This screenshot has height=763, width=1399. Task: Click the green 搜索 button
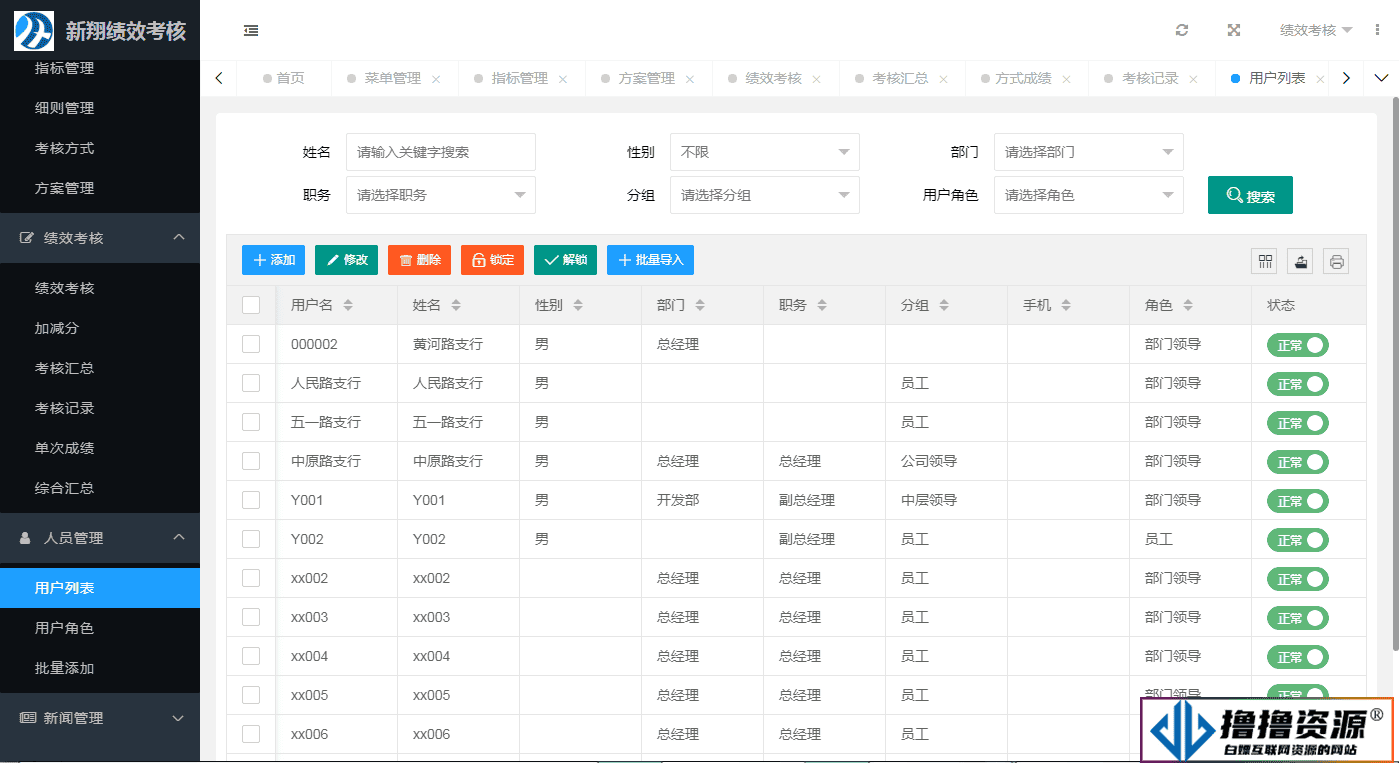(1250, 195)
